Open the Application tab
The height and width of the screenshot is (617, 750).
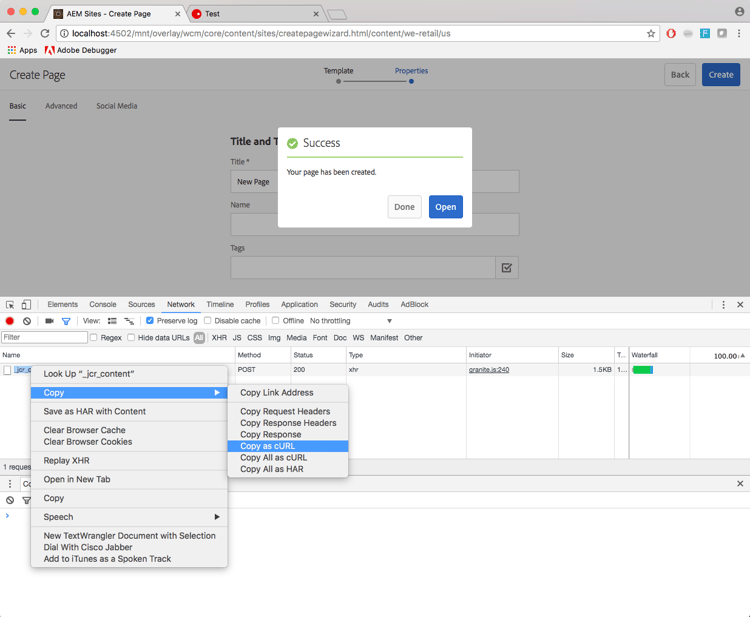[x=299, y=305]
